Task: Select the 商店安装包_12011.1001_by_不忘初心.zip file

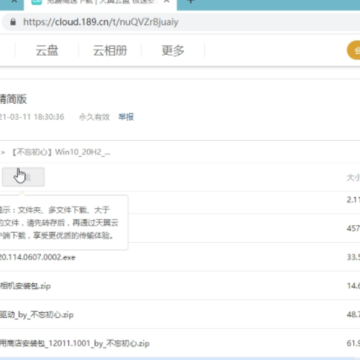Action: (x=75, y=343)
